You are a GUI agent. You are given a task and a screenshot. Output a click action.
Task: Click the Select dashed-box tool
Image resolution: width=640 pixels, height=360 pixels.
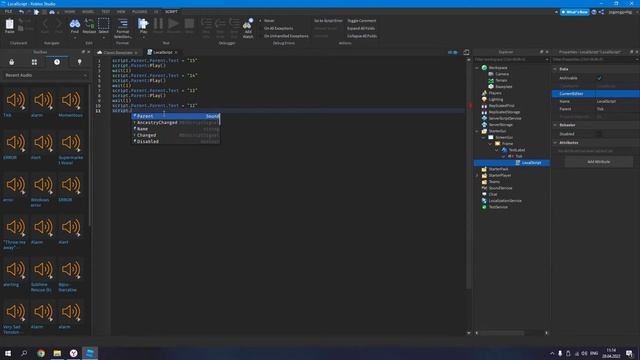[103, 24]
